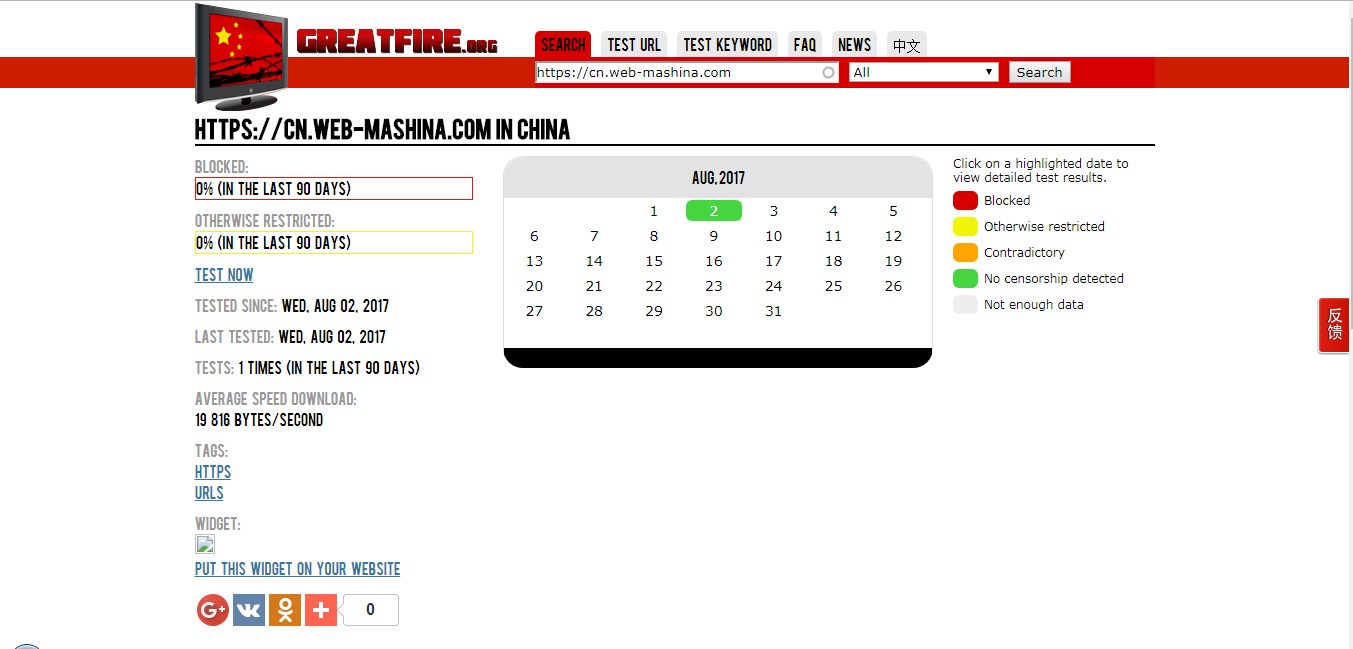Click the page heading HTTPS://CN.WEB-MASHINA.COM IN CHINA
Screen dimensions: 1353x649
pos(383,130)
